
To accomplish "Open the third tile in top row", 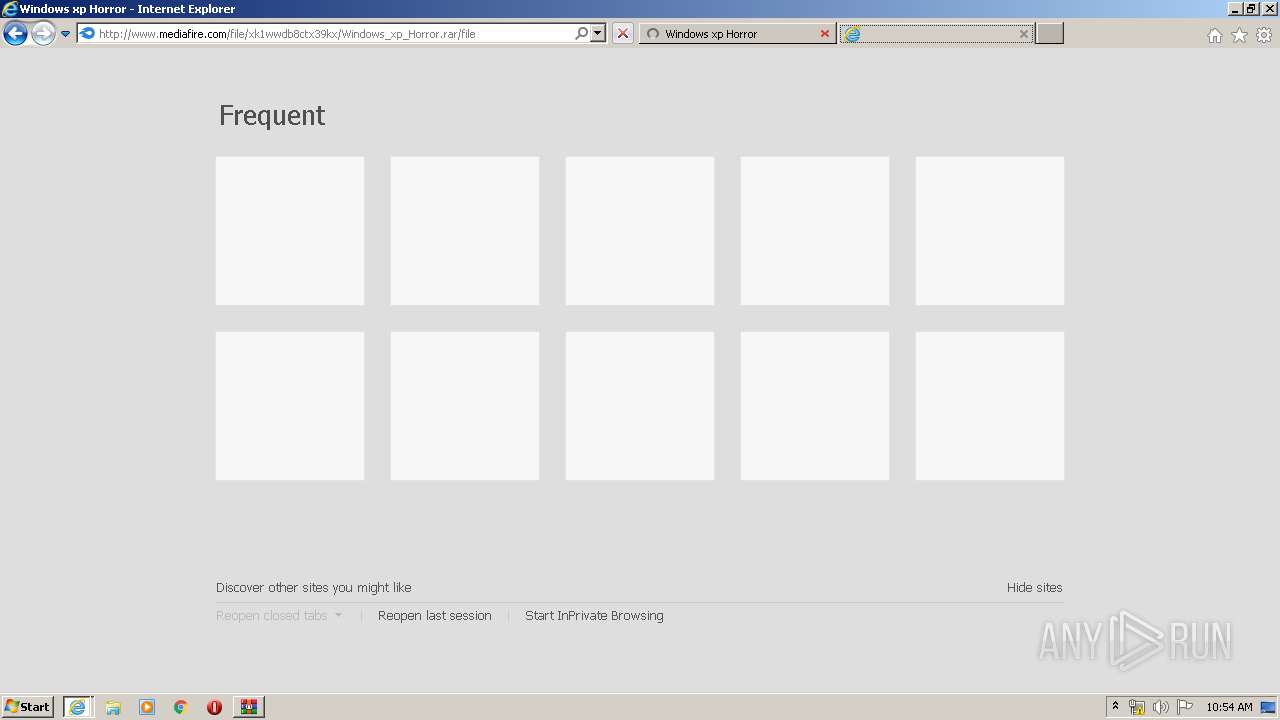I will coord(640,230).
